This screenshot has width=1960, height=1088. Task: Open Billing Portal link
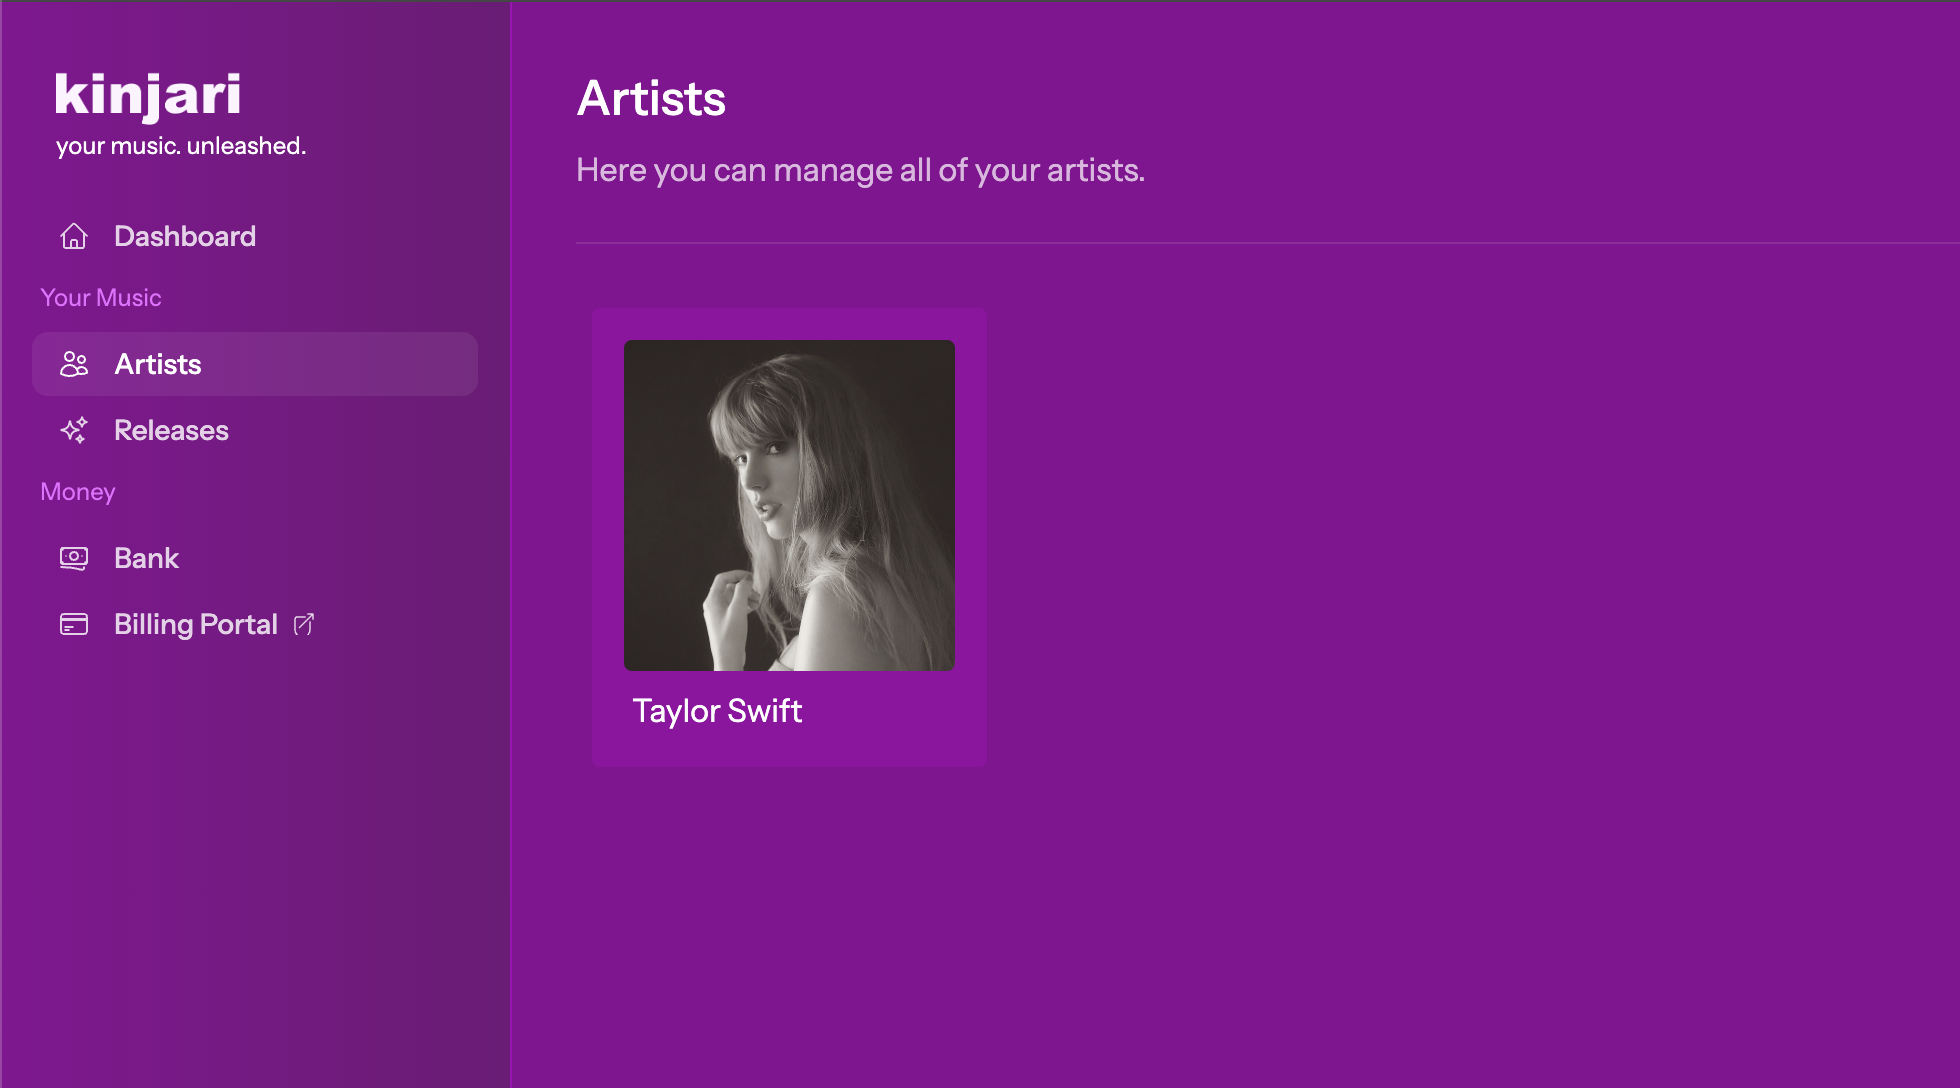point(255,624)
